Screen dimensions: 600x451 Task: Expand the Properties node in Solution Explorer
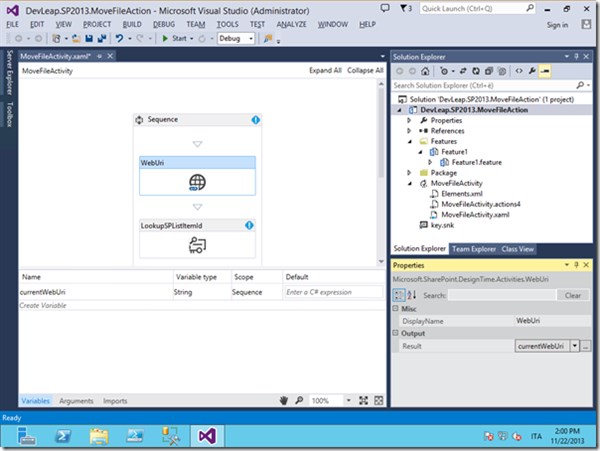click(x=409, y=120)
